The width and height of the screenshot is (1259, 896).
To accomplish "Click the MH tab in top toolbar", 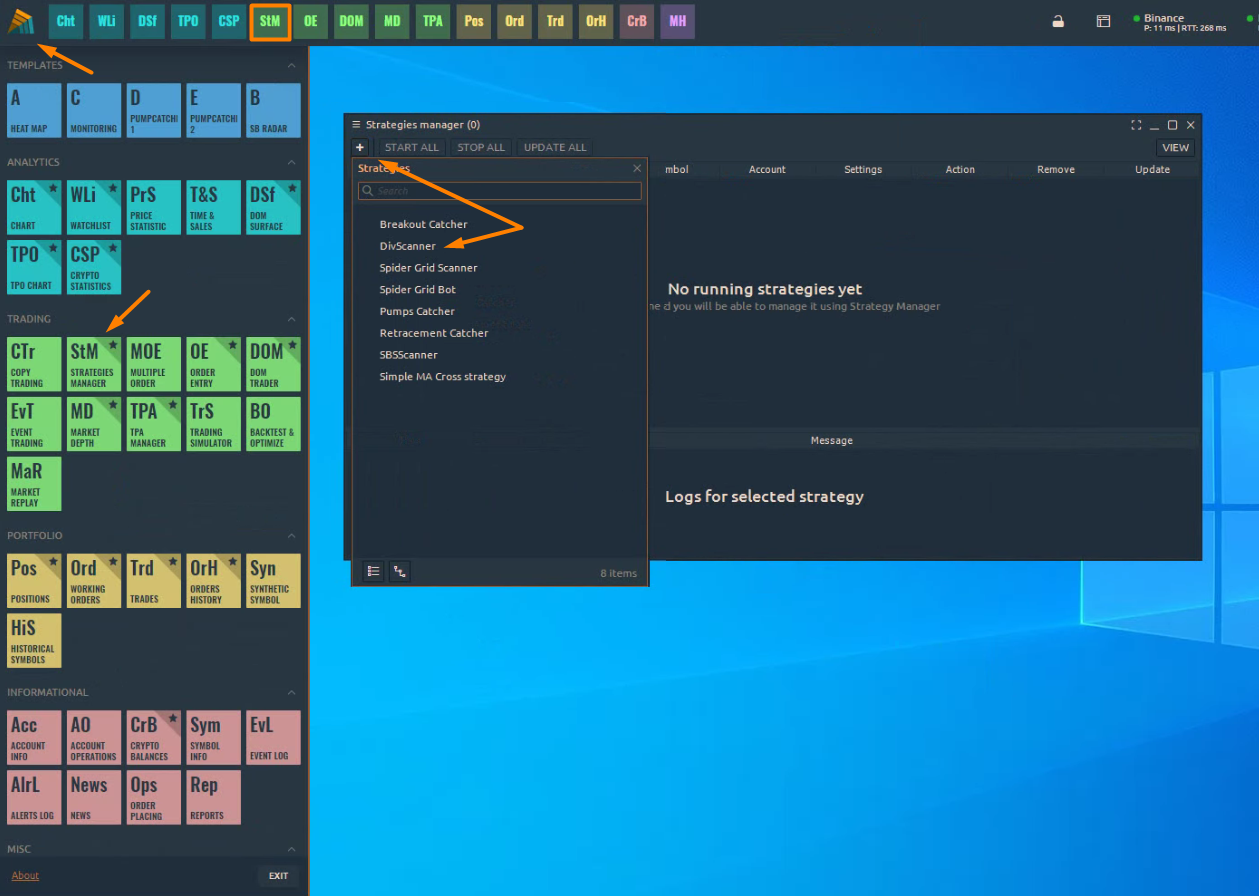I will [x=677, y=21].
